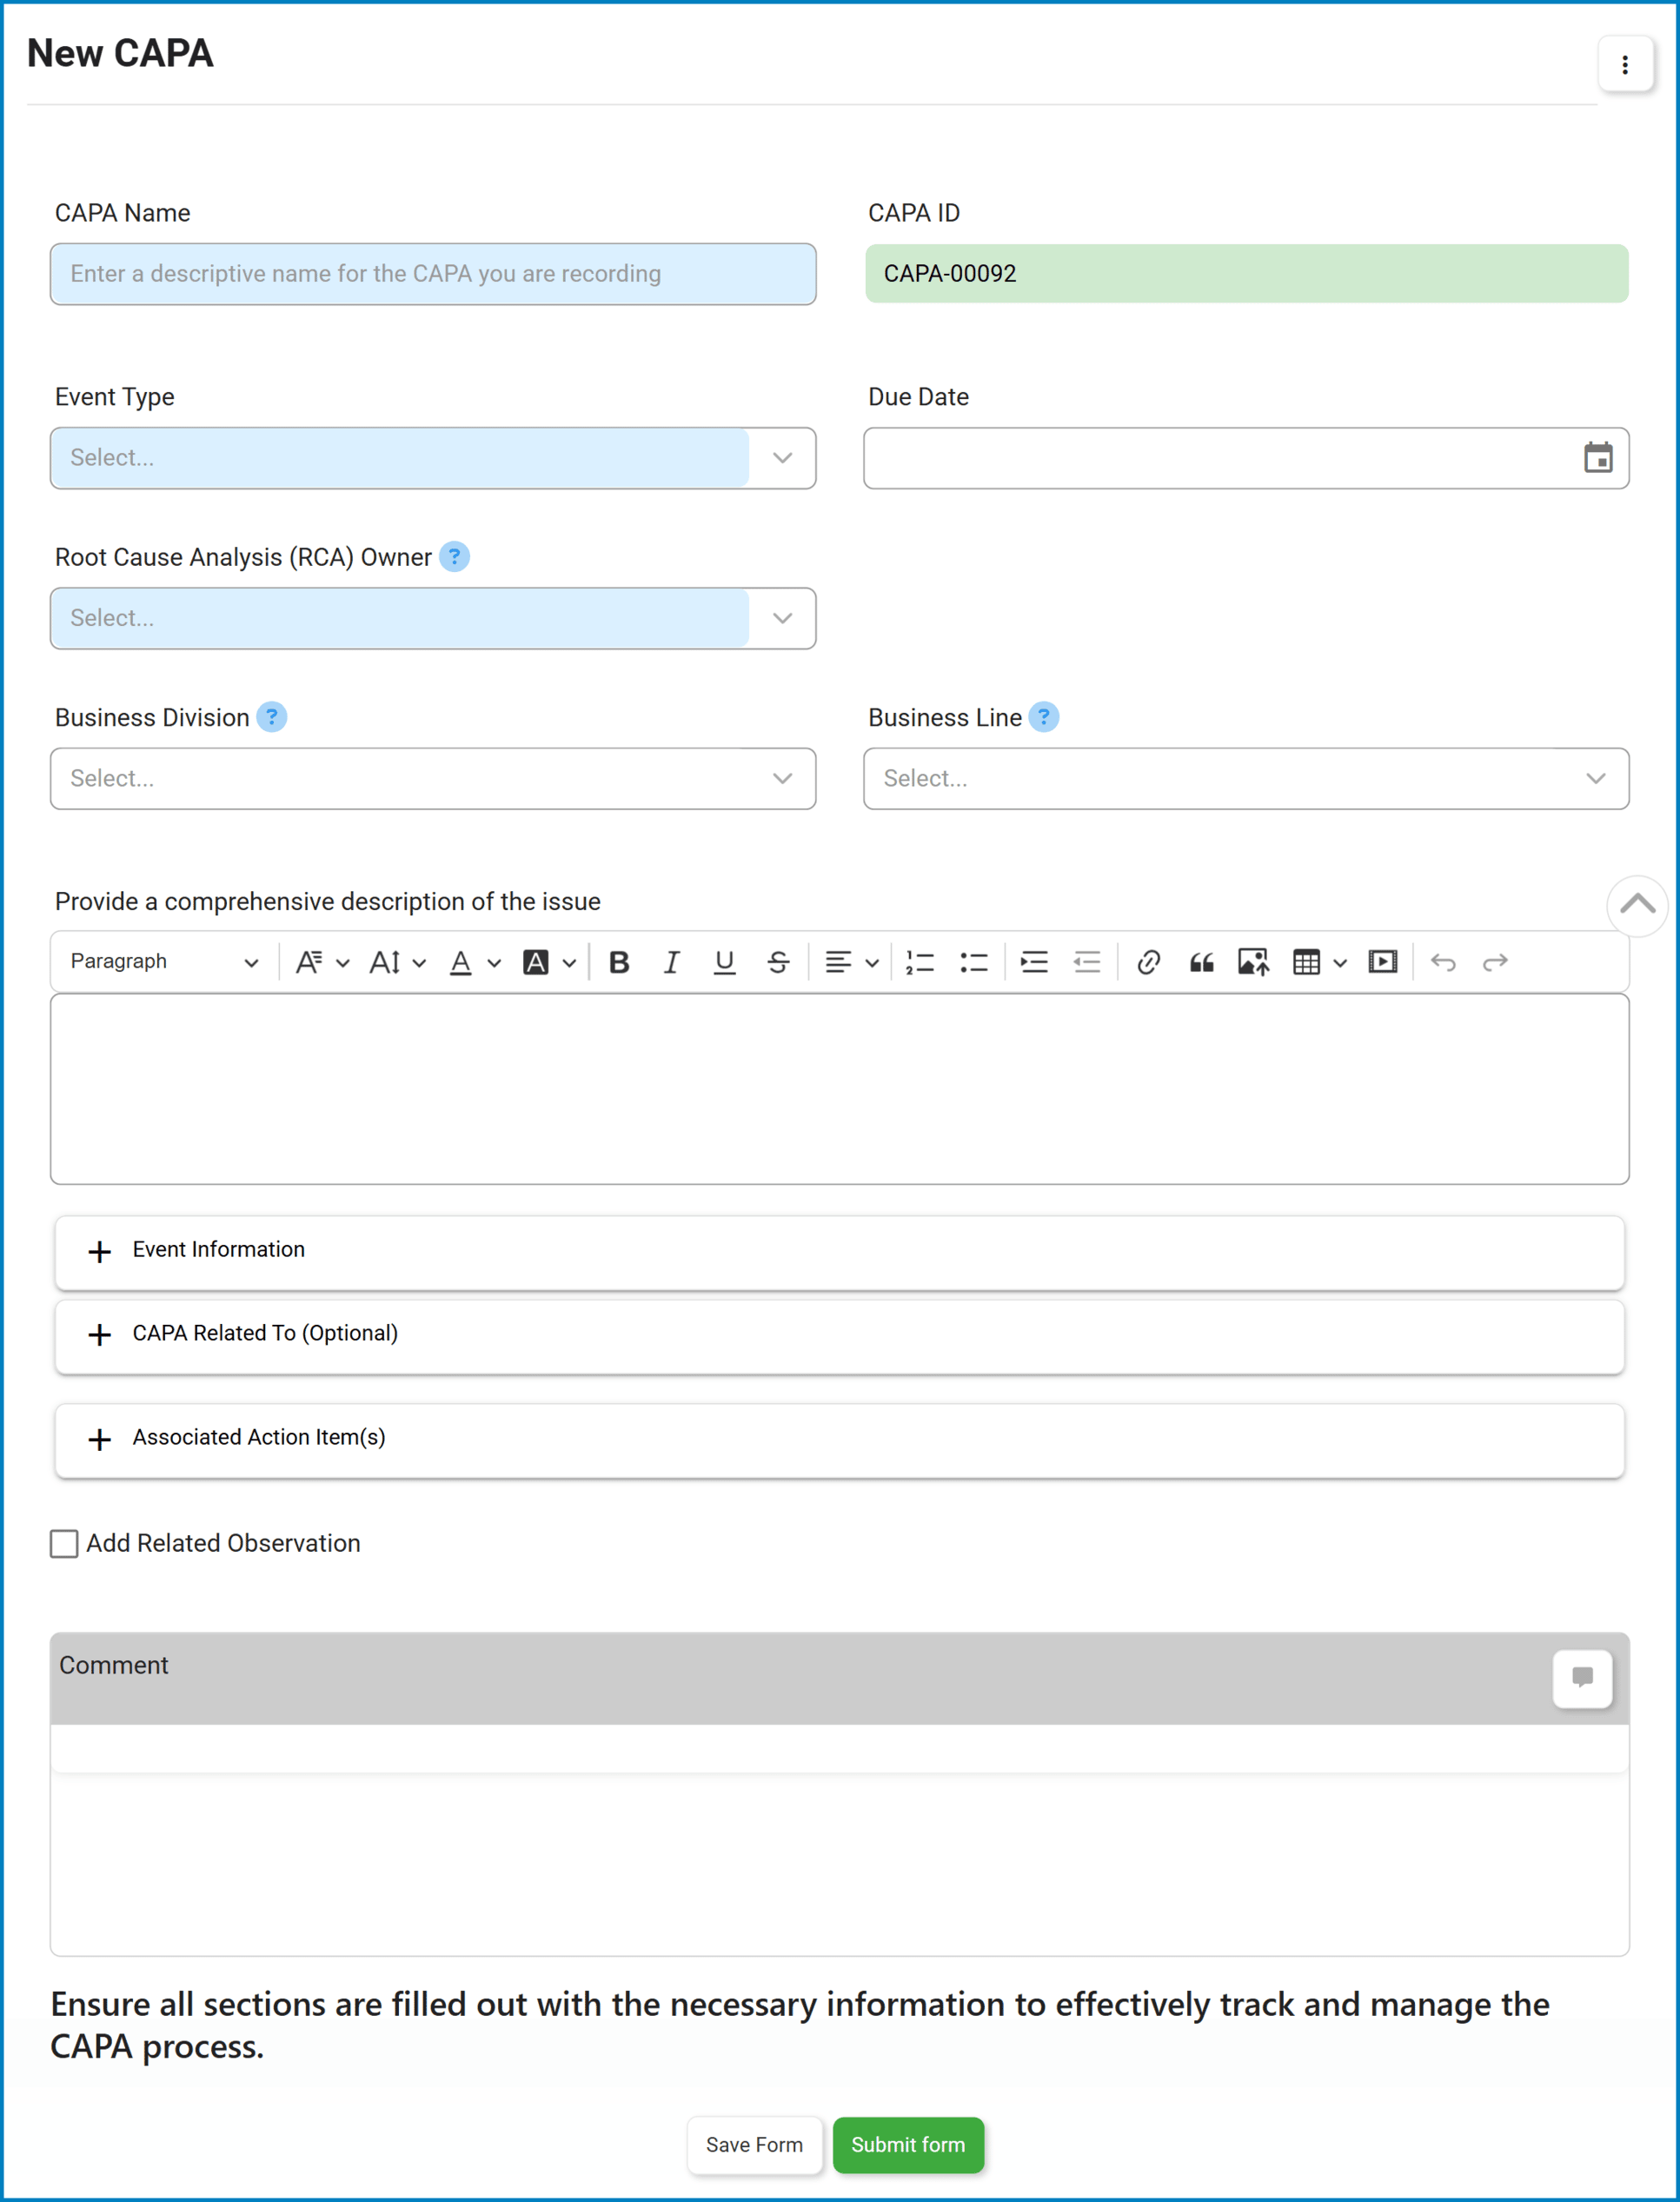Image resolution: width=1680 pixels, height=2202 pixels.
Task: Click in the CAPA Name field
Action: click(x=432, y=274)
